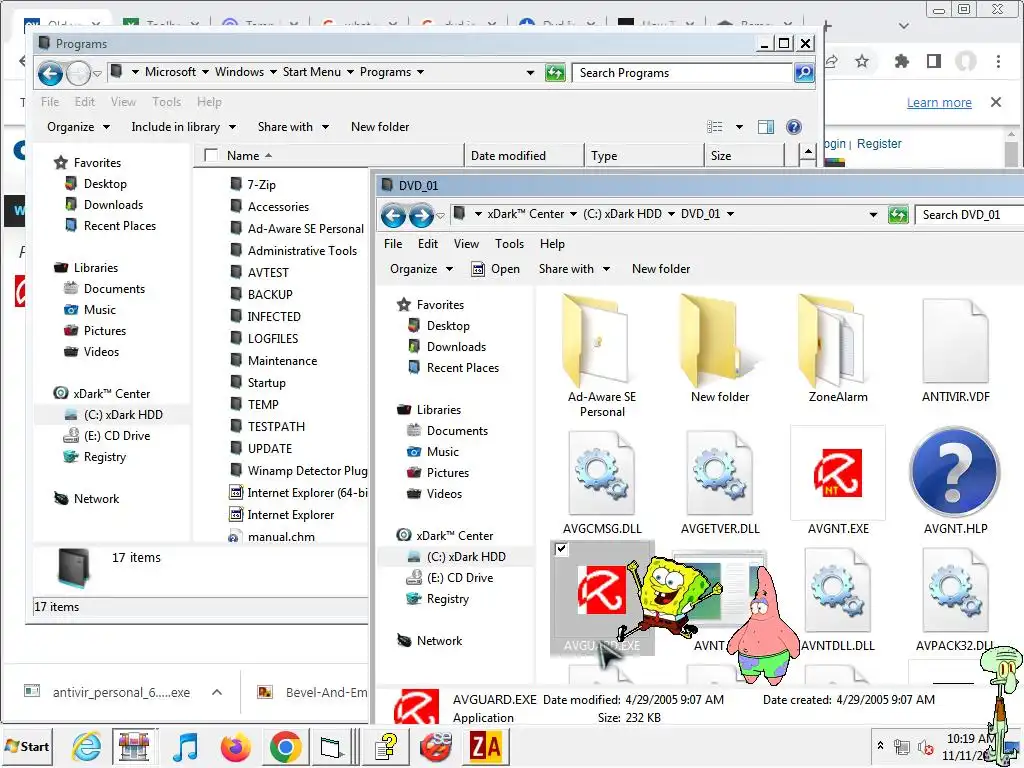Expand arrow after xDark Center breadcrumb
This screenshot has height=768, width=1024.
click(573, 214)
